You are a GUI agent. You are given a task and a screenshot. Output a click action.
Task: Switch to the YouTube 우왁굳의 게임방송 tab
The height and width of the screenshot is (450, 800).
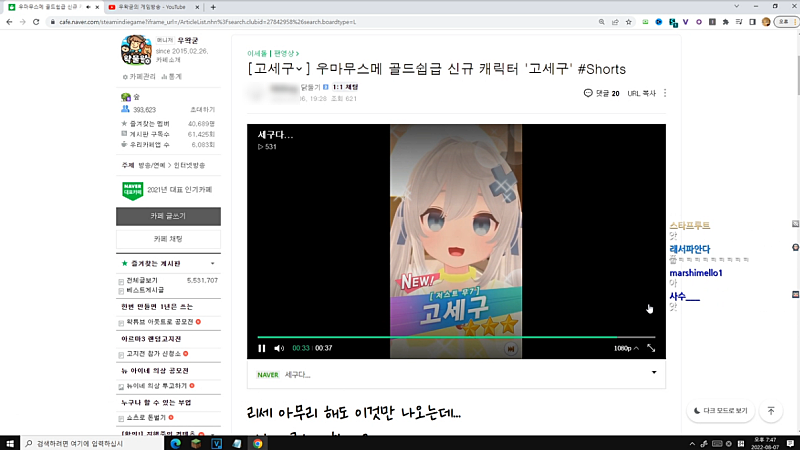tap(152, 7)
